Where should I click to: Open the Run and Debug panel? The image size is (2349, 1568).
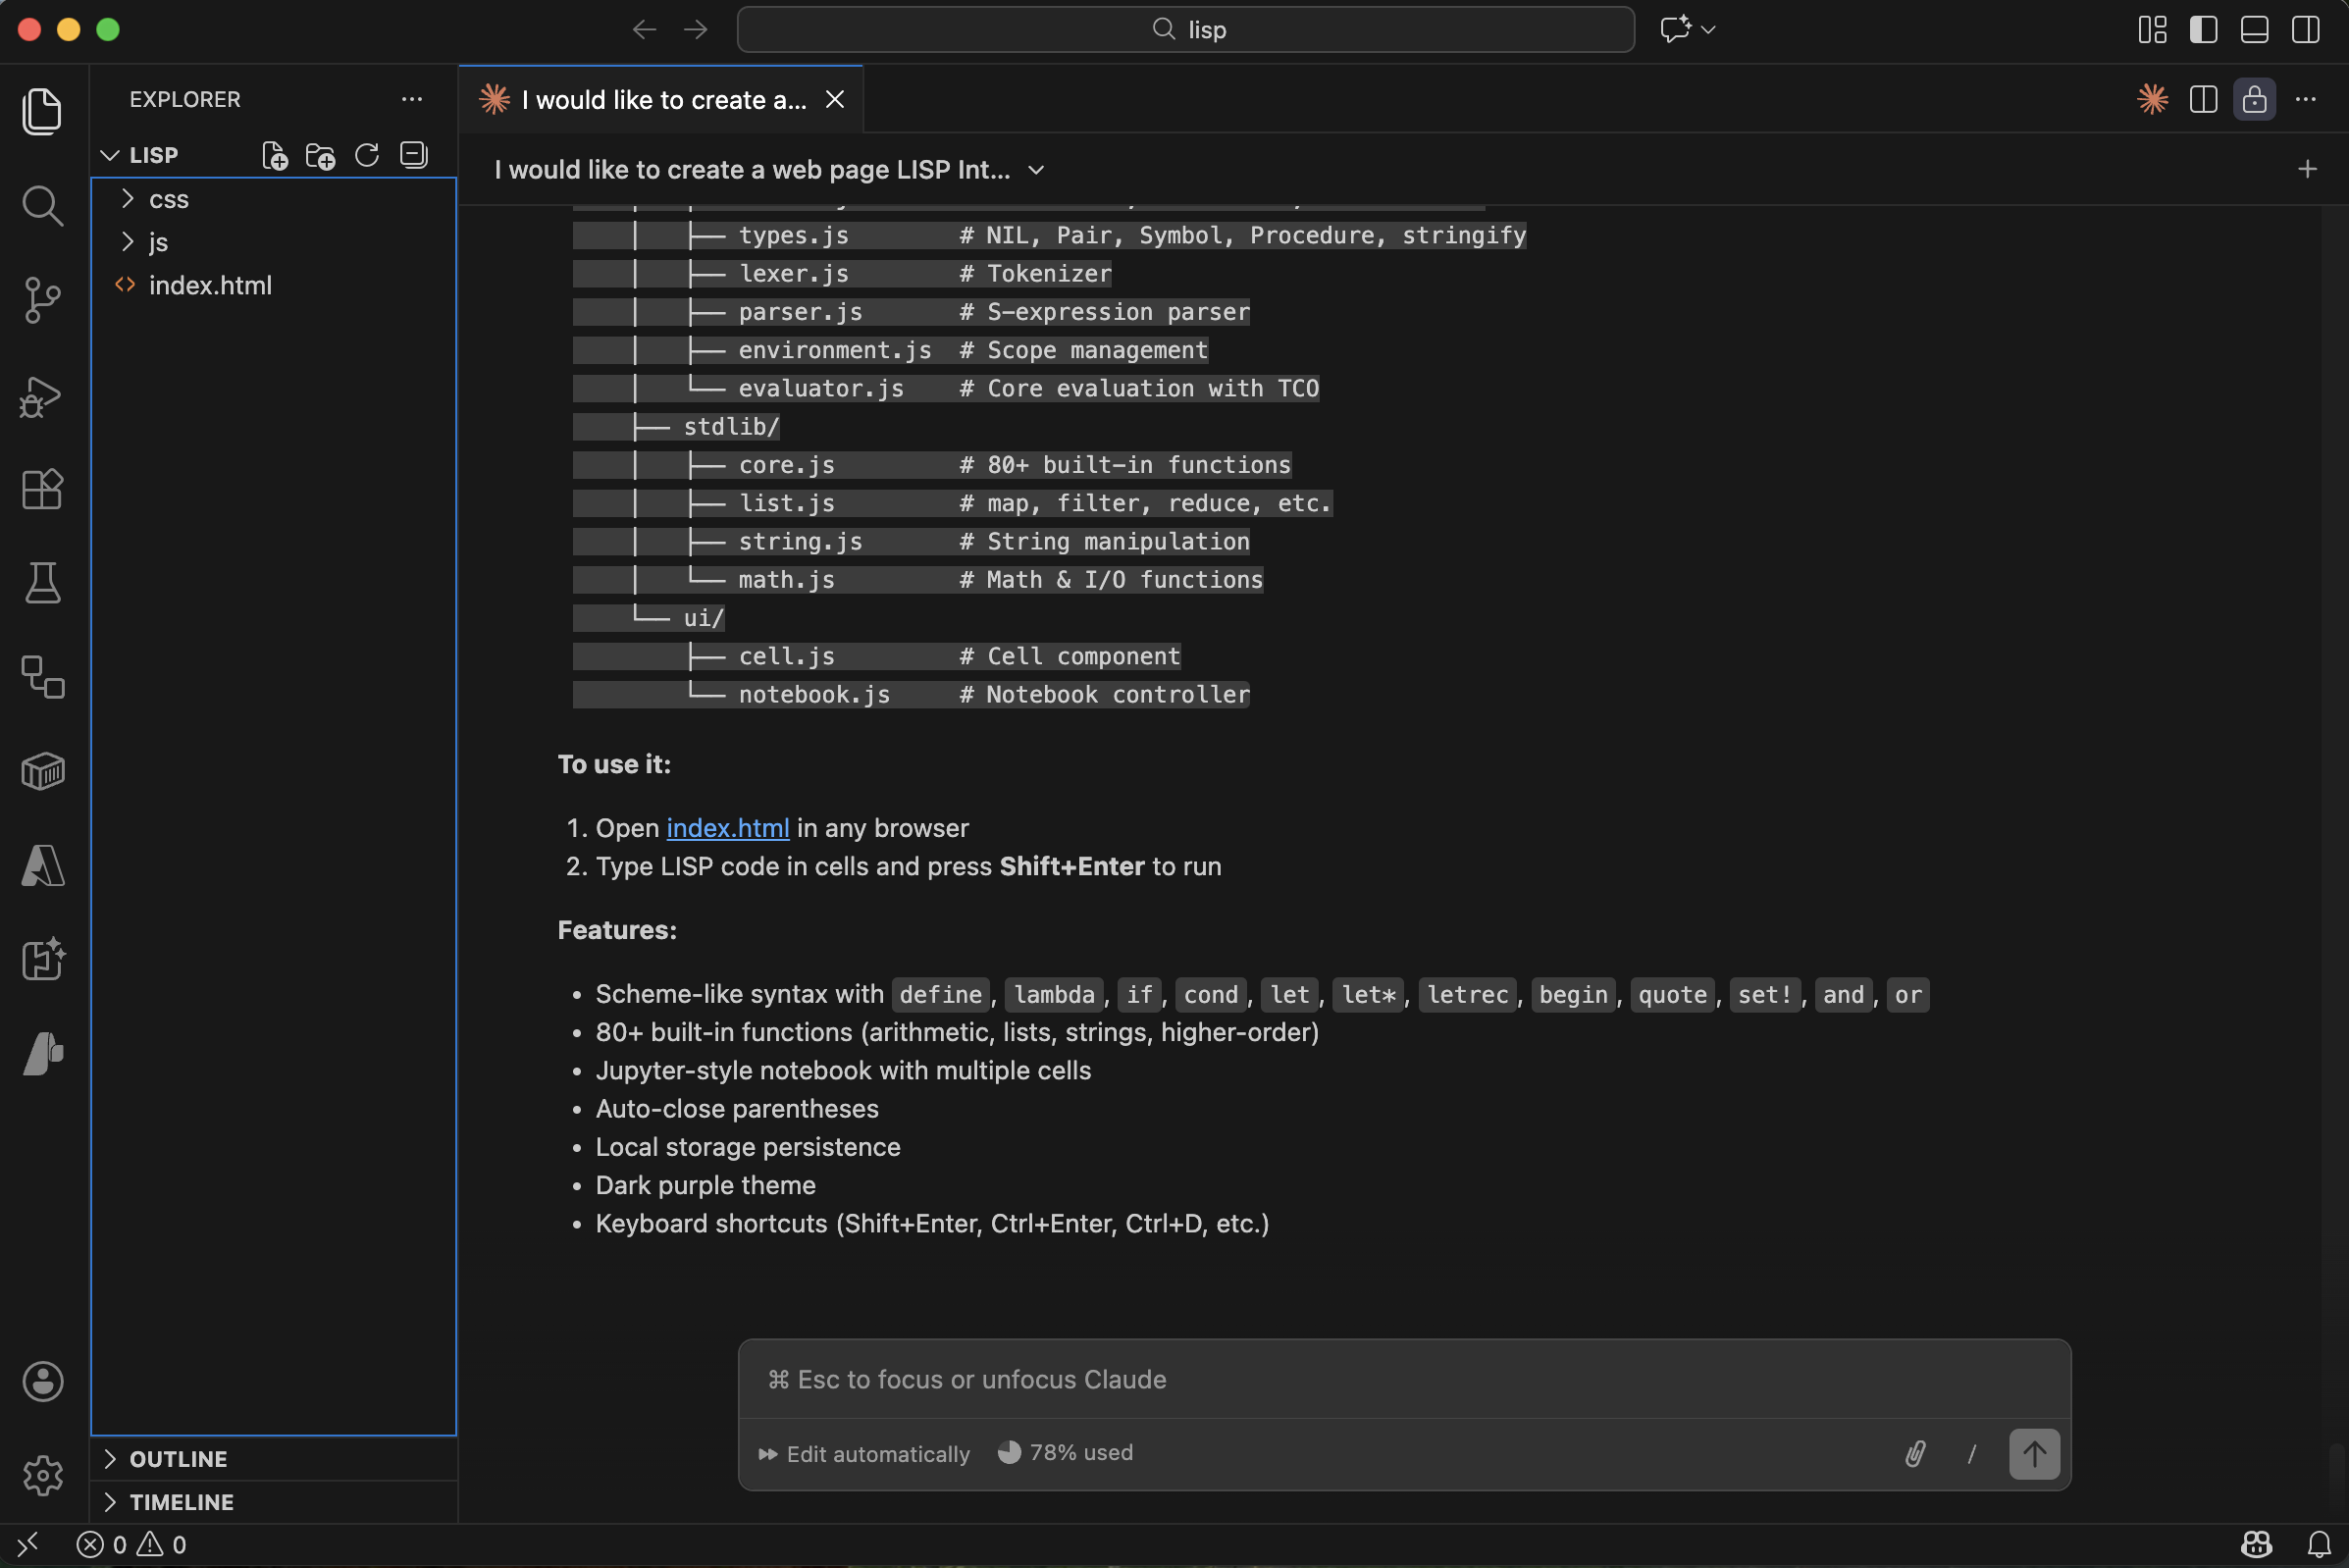43,397
